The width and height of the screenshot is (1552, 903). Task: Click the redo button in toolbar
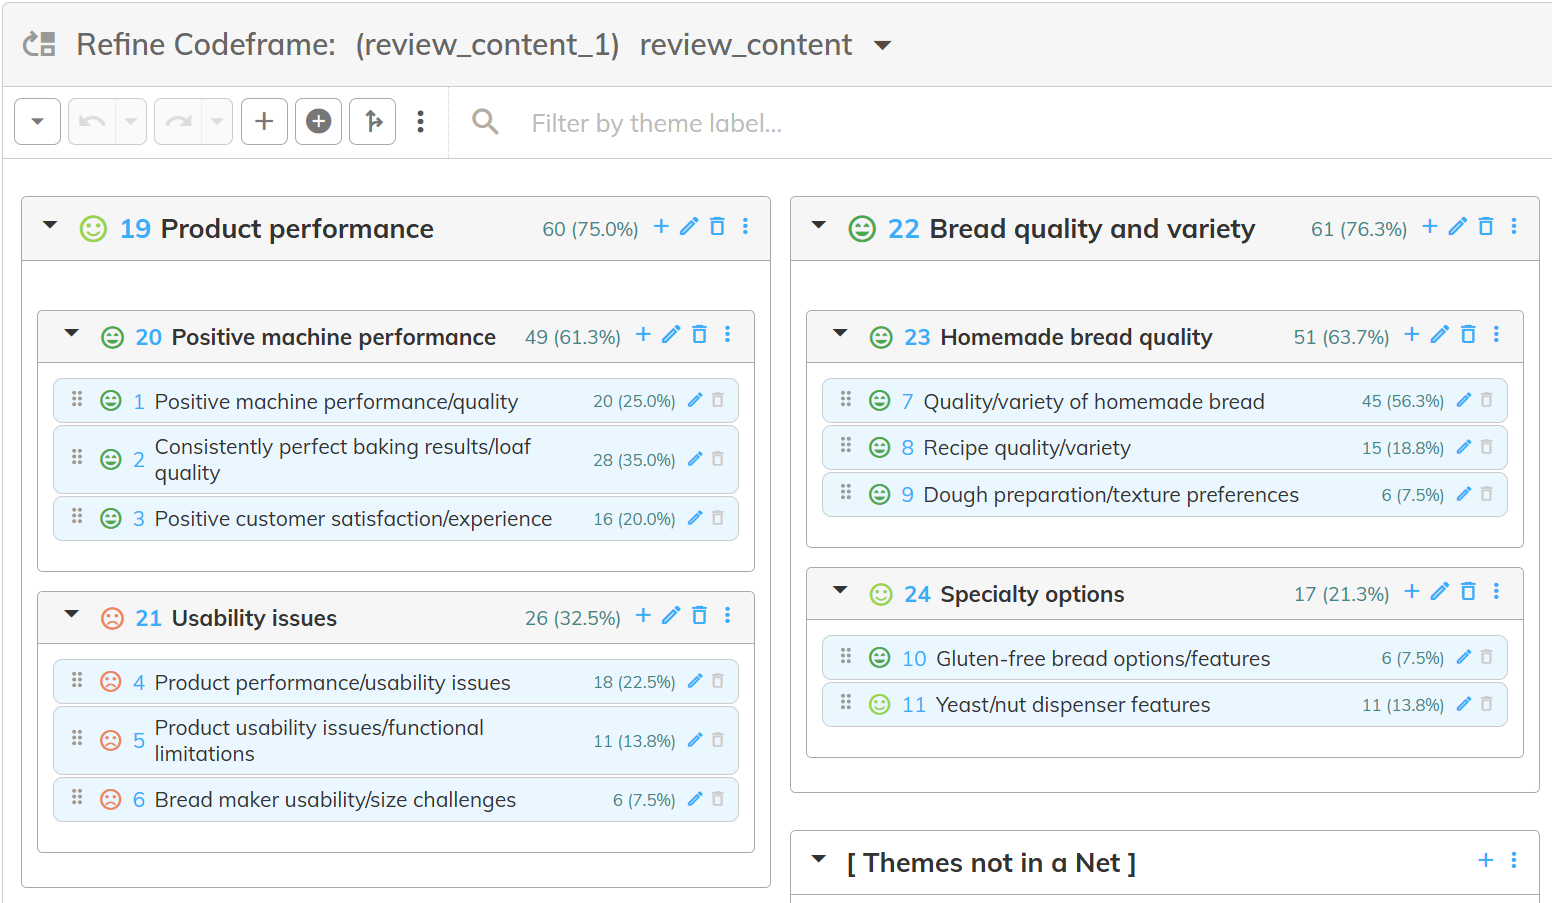click(x=178, y=122)
